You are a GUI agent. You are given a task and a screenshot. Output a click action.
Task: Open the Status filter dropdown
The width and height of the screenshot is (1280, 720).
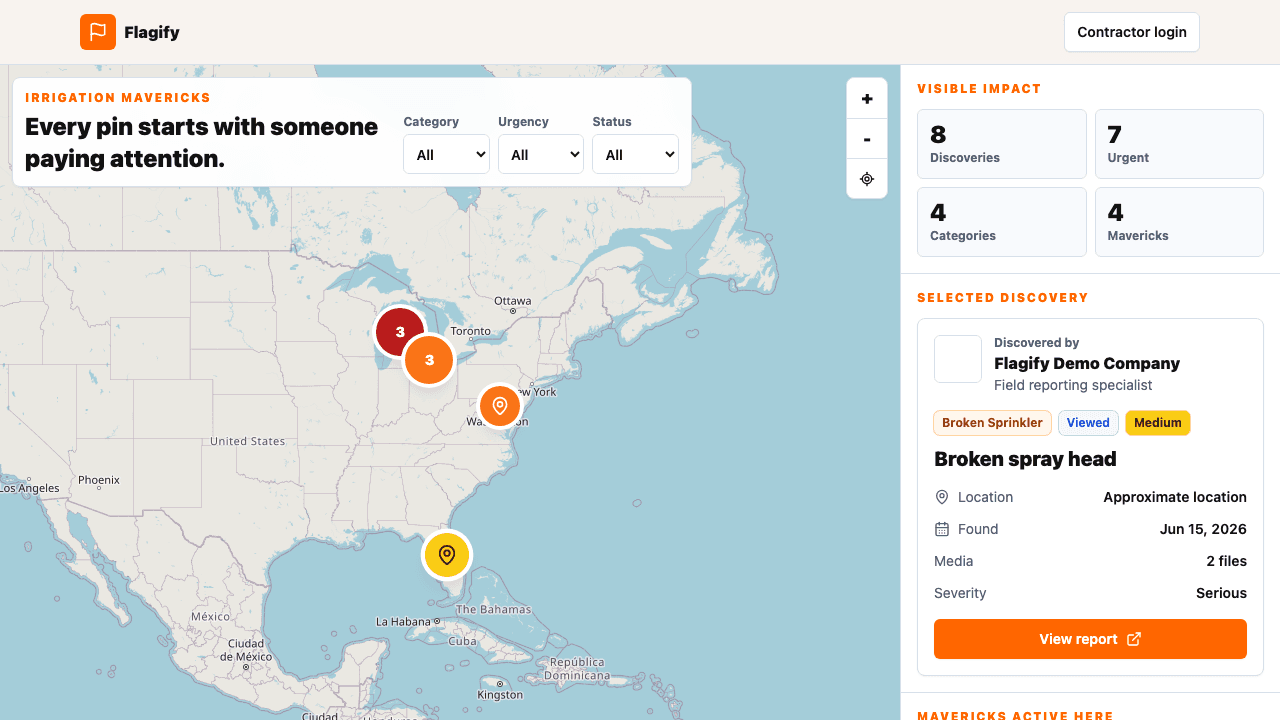pos(635,154)
